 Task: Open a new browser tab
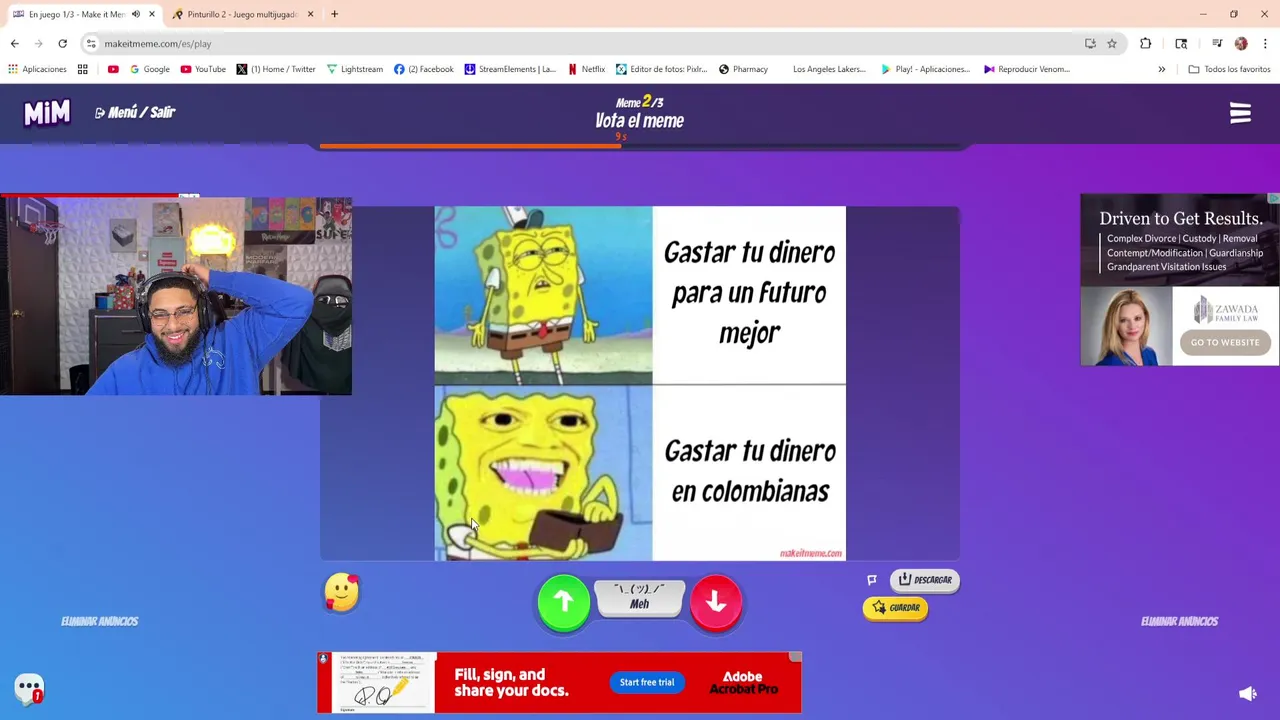(x=334, y=14)
